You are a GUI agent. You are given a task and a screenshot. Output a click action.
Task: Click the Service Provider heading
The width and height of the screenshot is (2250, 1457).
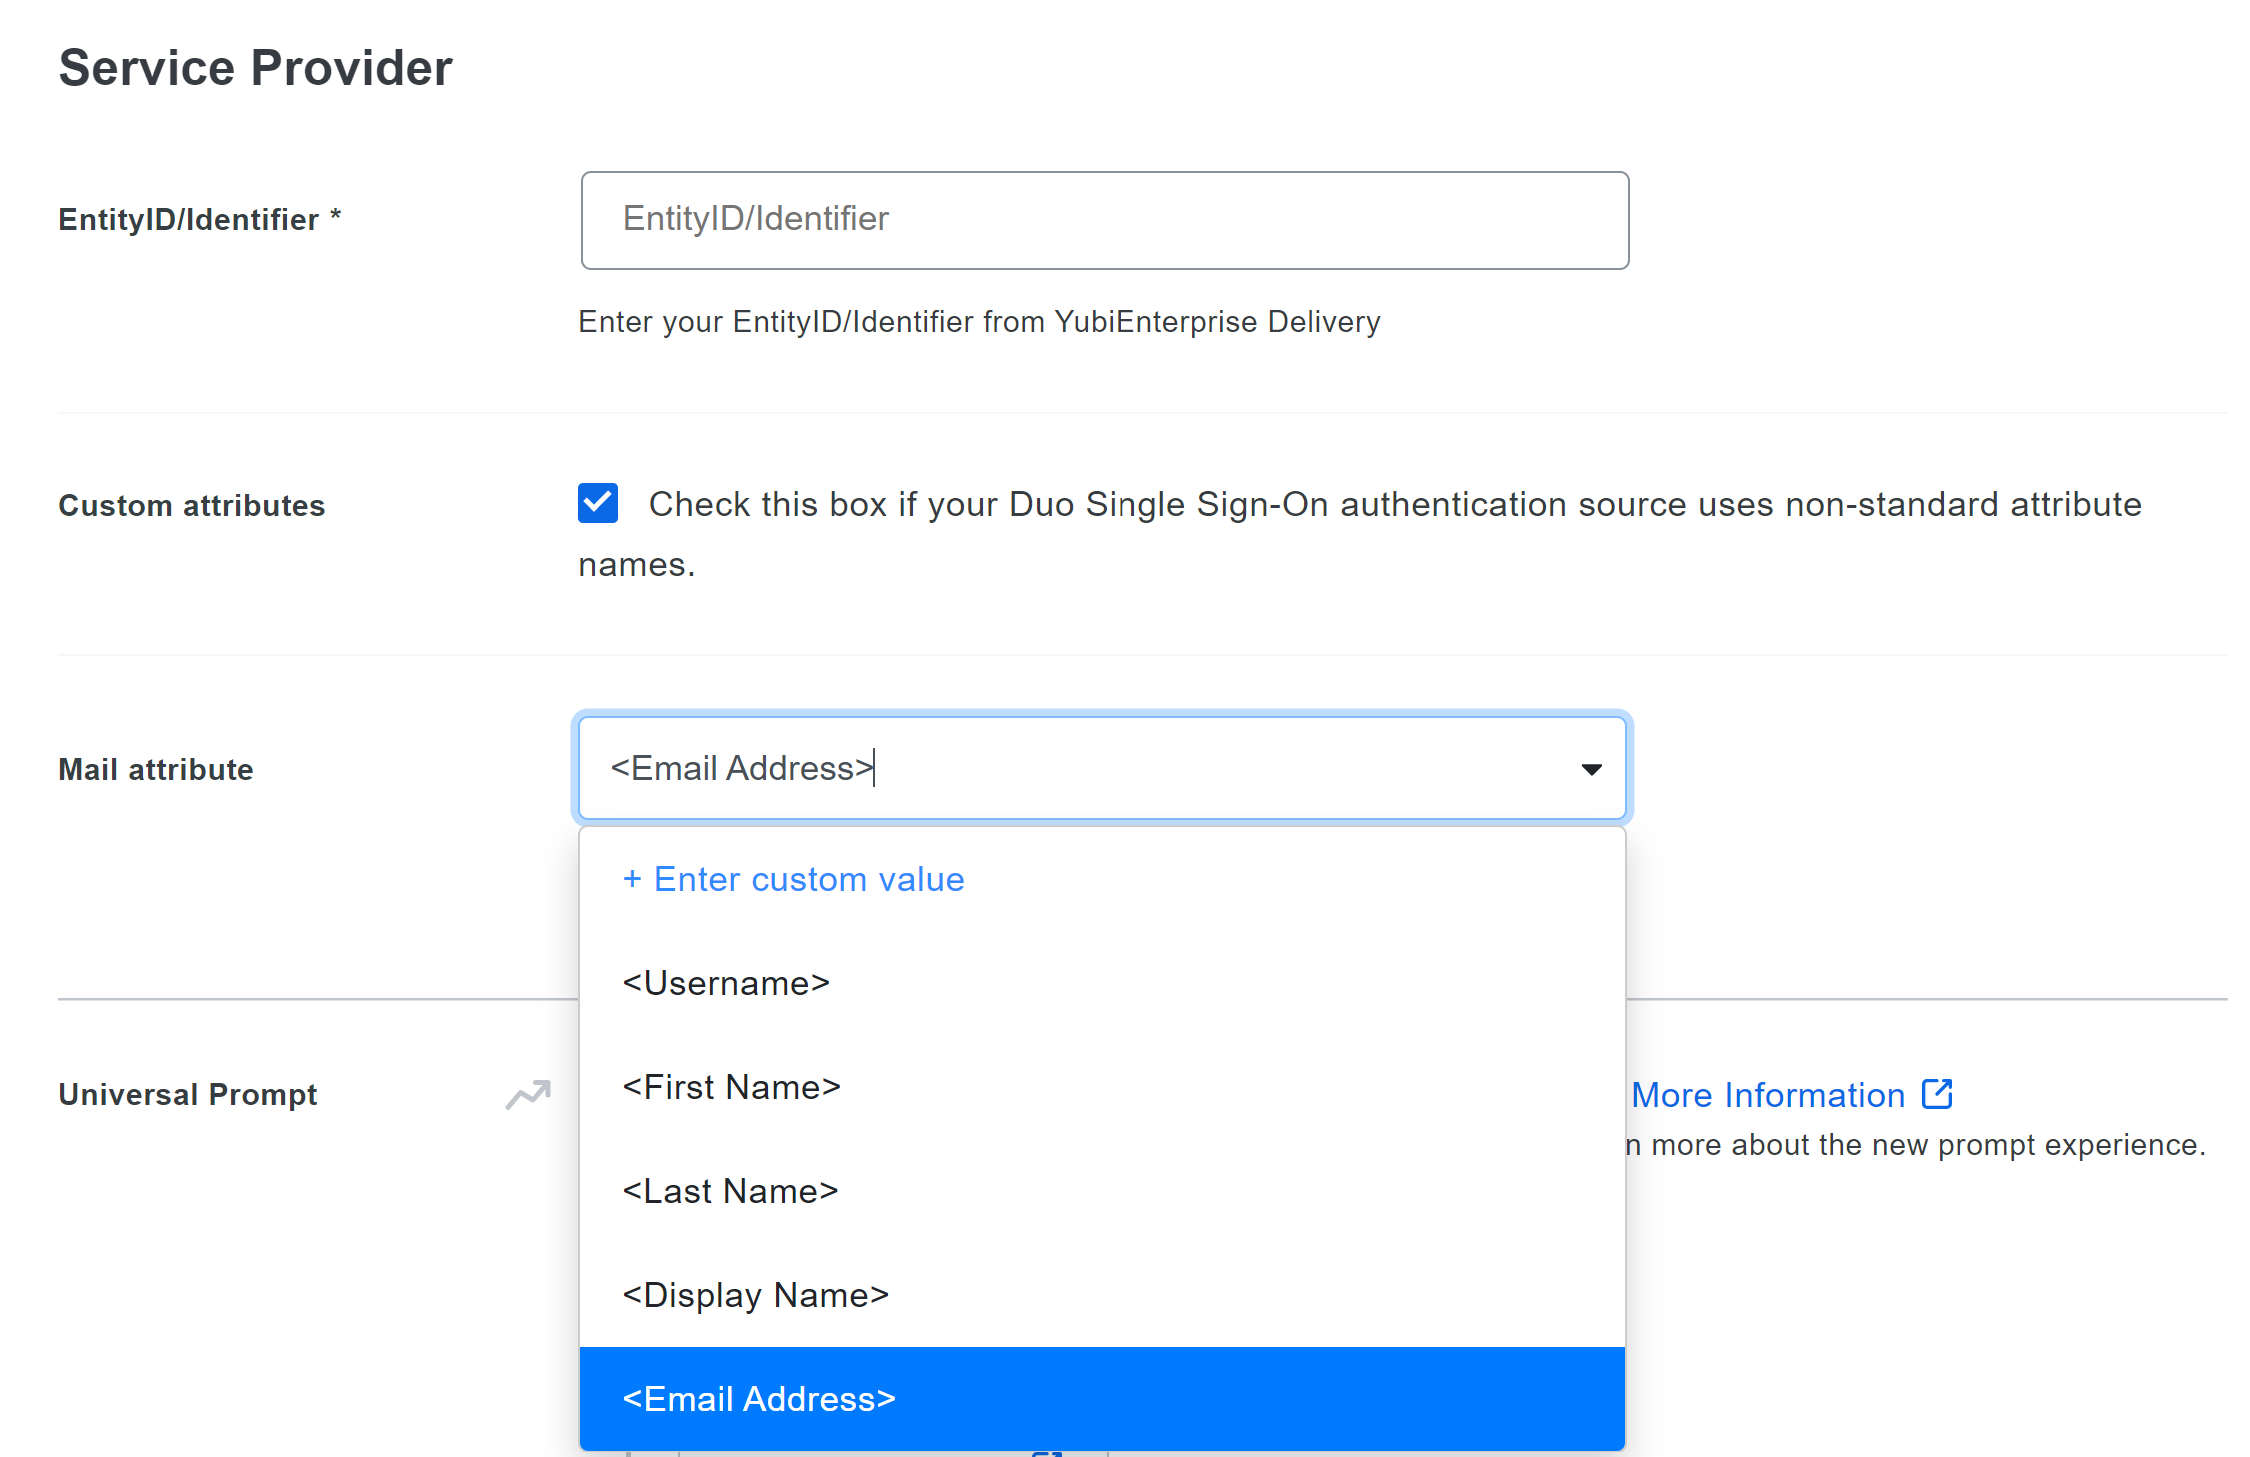pyautogui.click(x=256, y=68)
